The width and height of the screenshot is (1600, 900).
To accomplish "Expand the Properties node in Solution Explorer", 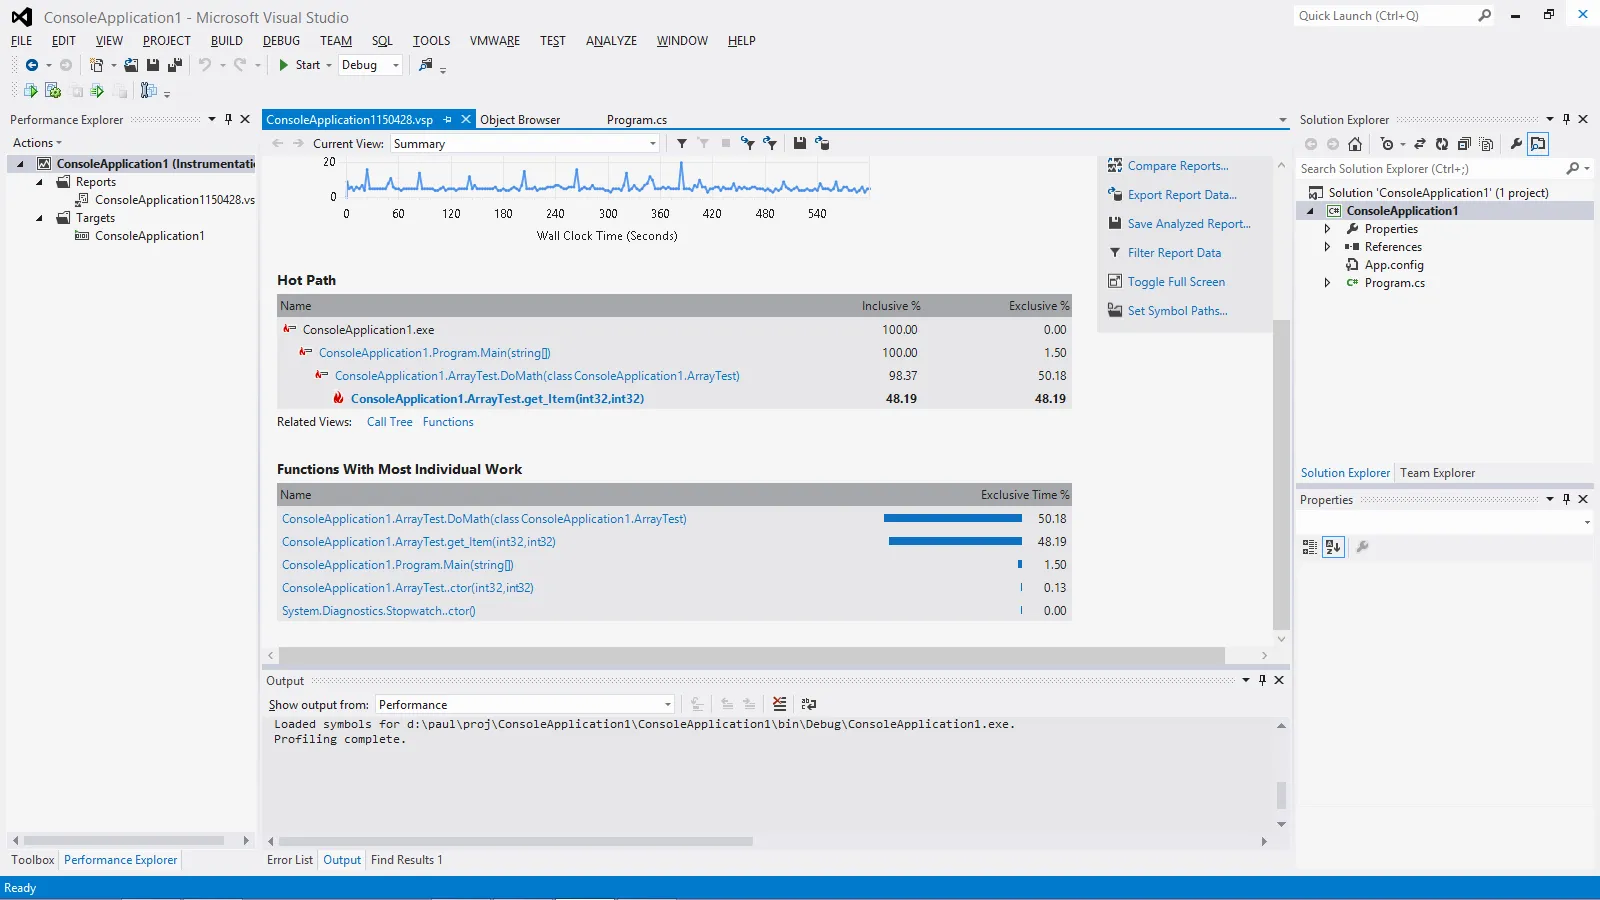I will (1328, 229).
